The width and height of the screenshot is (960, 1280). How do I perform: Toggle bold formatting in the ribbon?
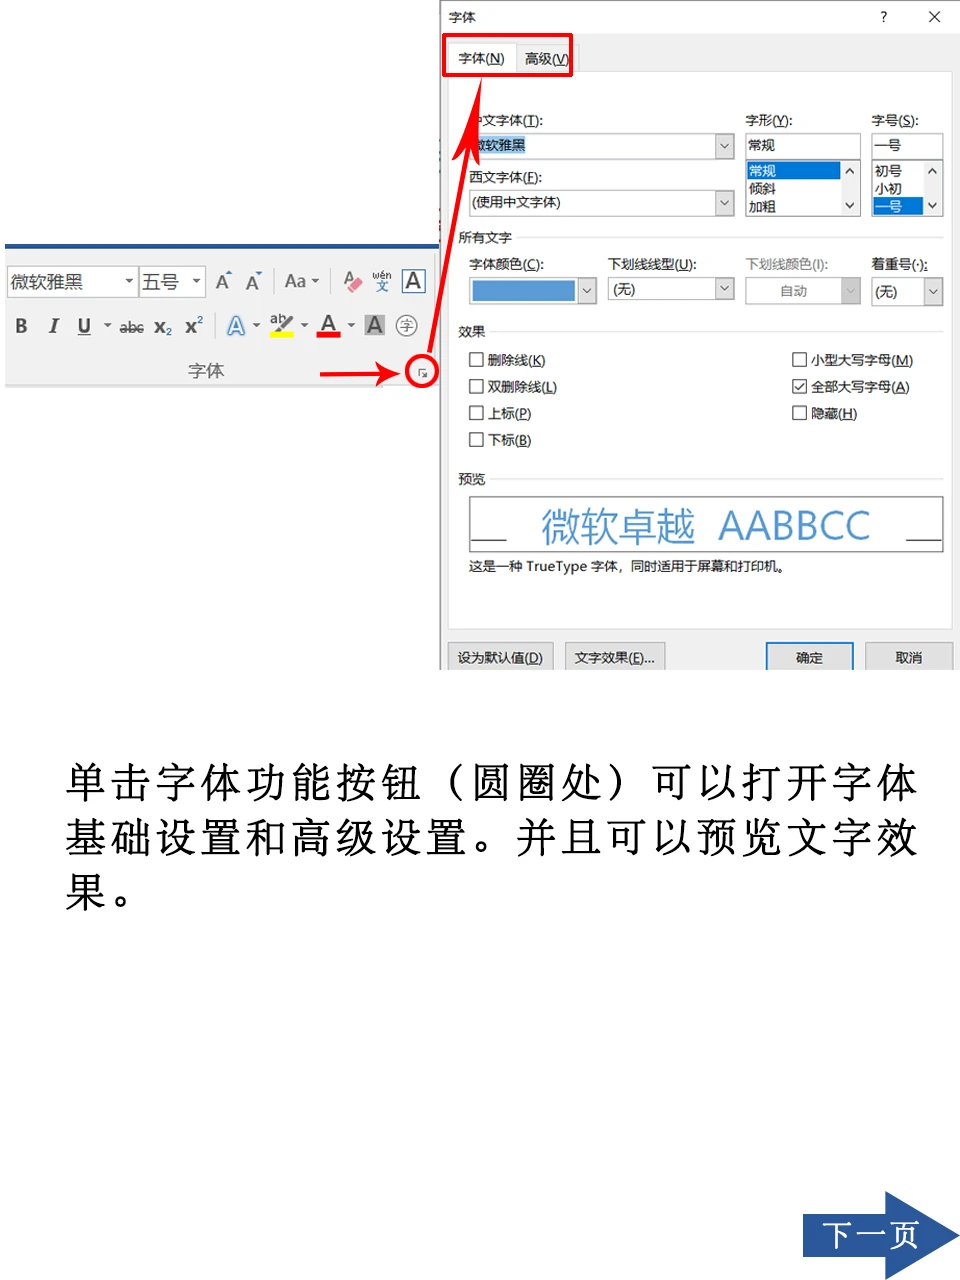coord(21,325)
